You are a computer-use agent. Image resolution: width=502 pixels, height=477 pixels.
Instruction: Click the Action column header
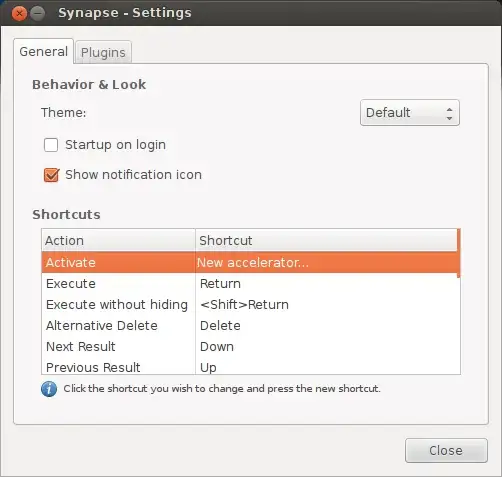(x=118, y=240)
